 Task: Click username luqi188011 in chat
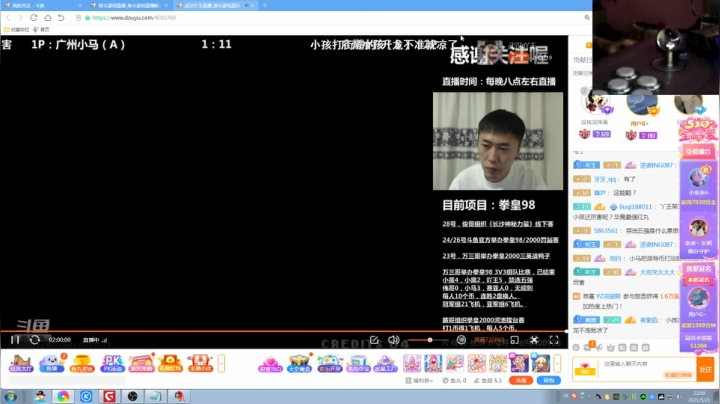pyautogui.click(x=636, y=207)
